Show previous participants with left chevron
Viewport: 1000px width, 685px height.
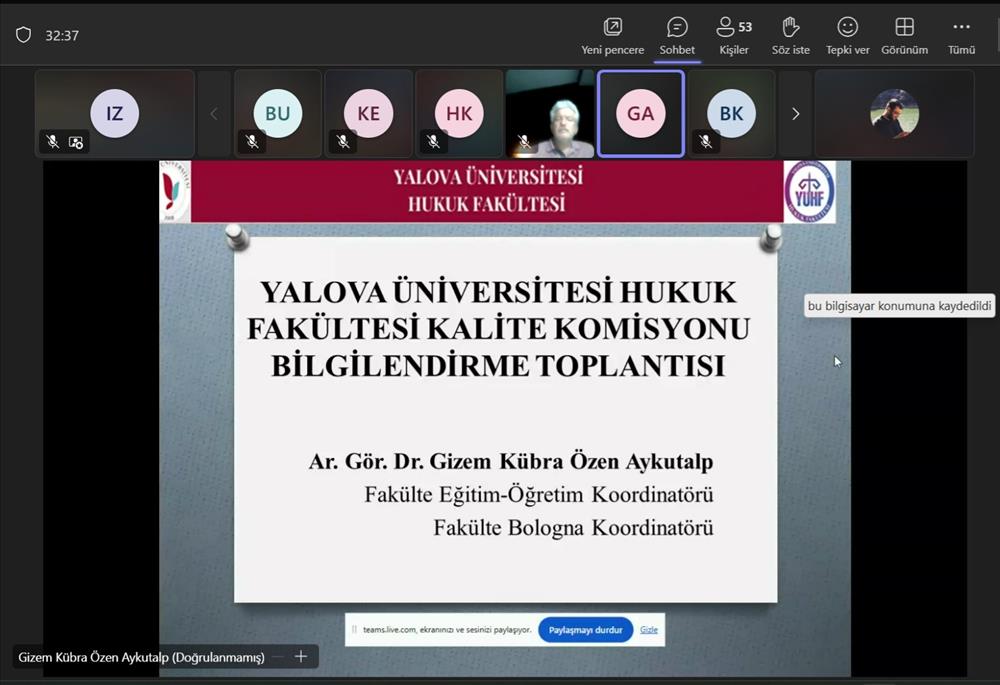point(214,114)
